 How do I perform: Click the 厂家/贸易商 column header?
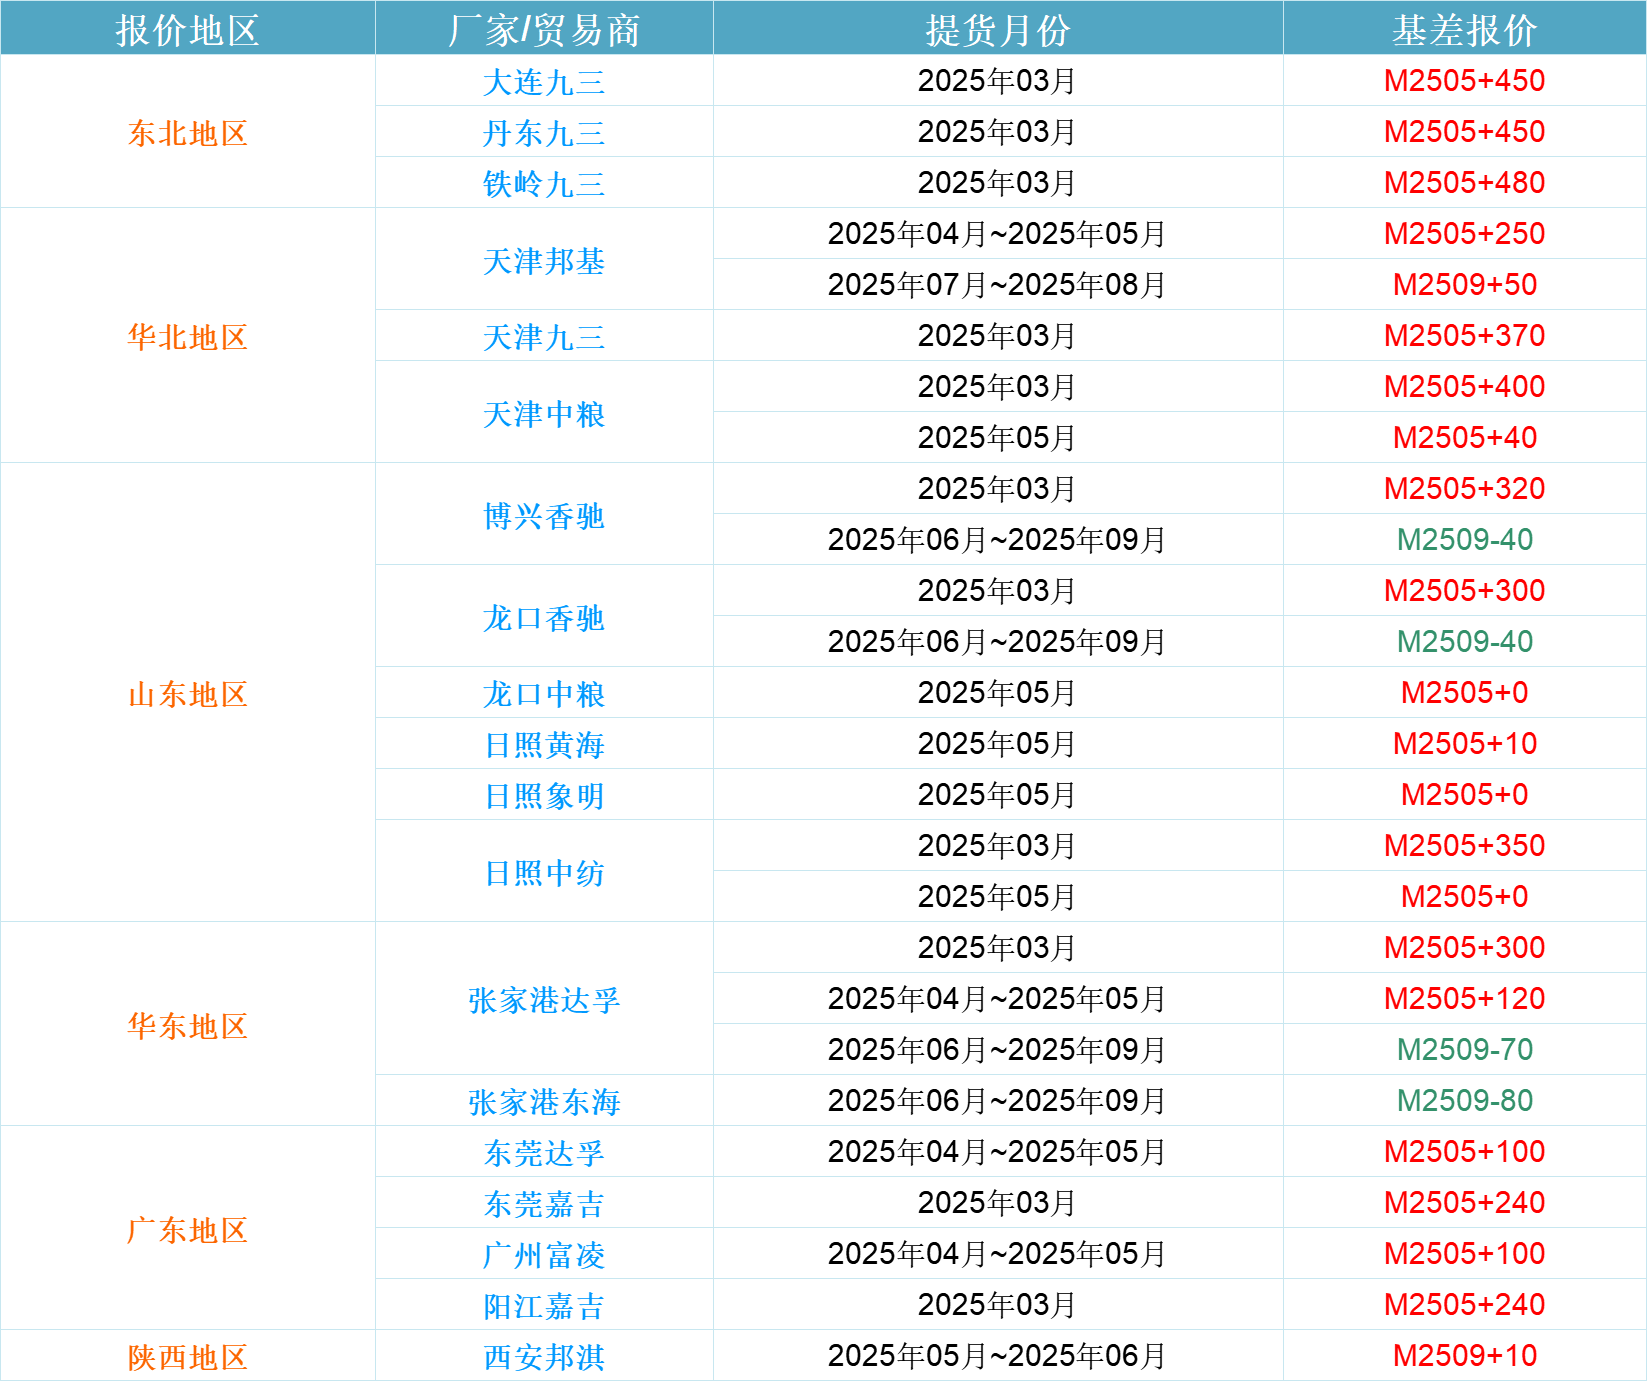[544, 29]
